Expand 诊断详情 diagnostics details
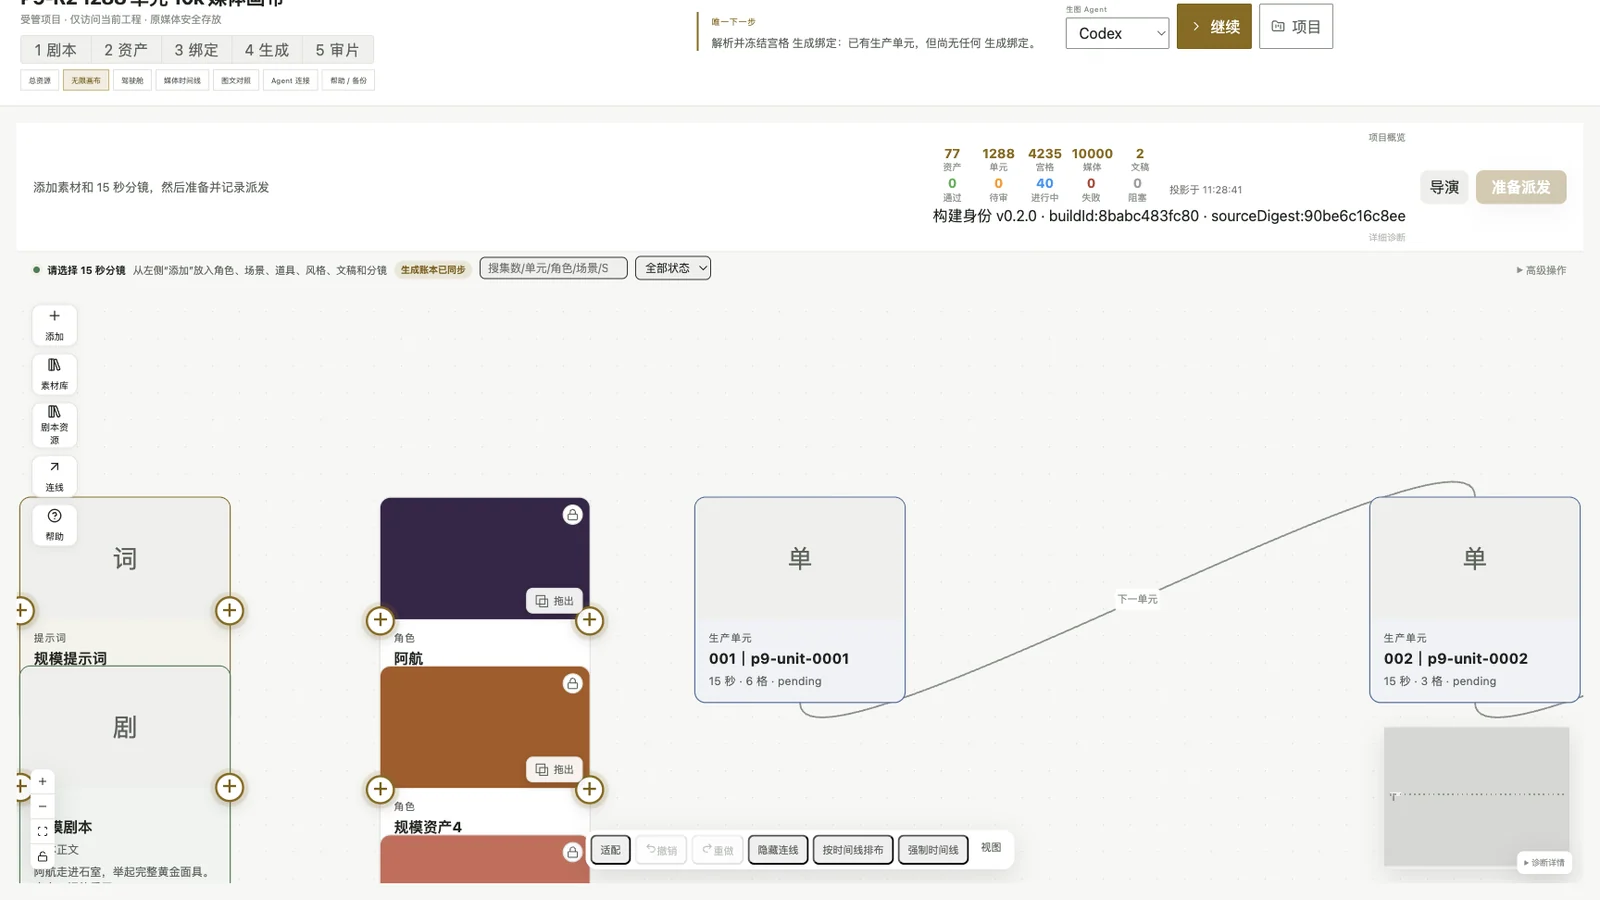The height and width of the screenshot is (900, 1600). point(1544,863)
